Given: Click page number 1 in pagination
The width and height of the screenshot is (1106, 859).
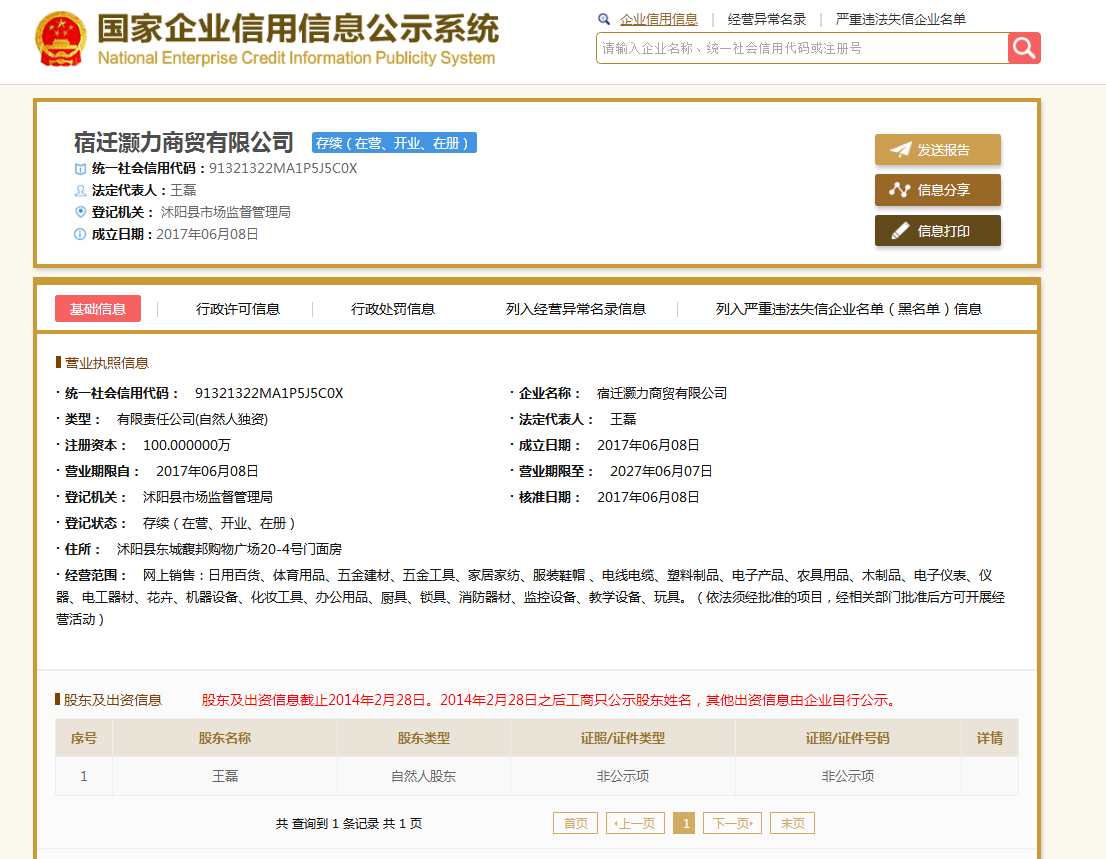Looking at the screenshot, I should tap(684, 823).
